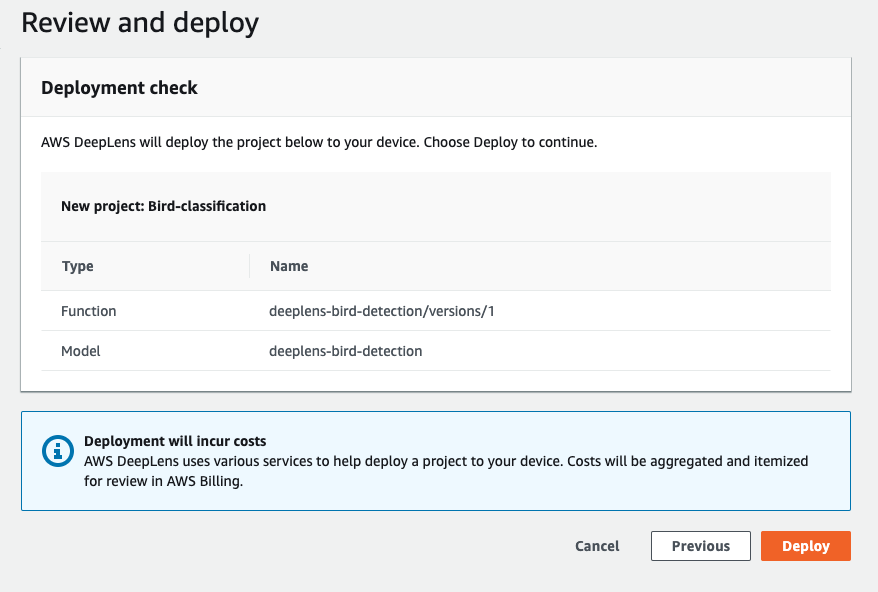The image size is (878, 592).
Task: Click the info icon in the cost notice
Action: (x=58, y=451)
